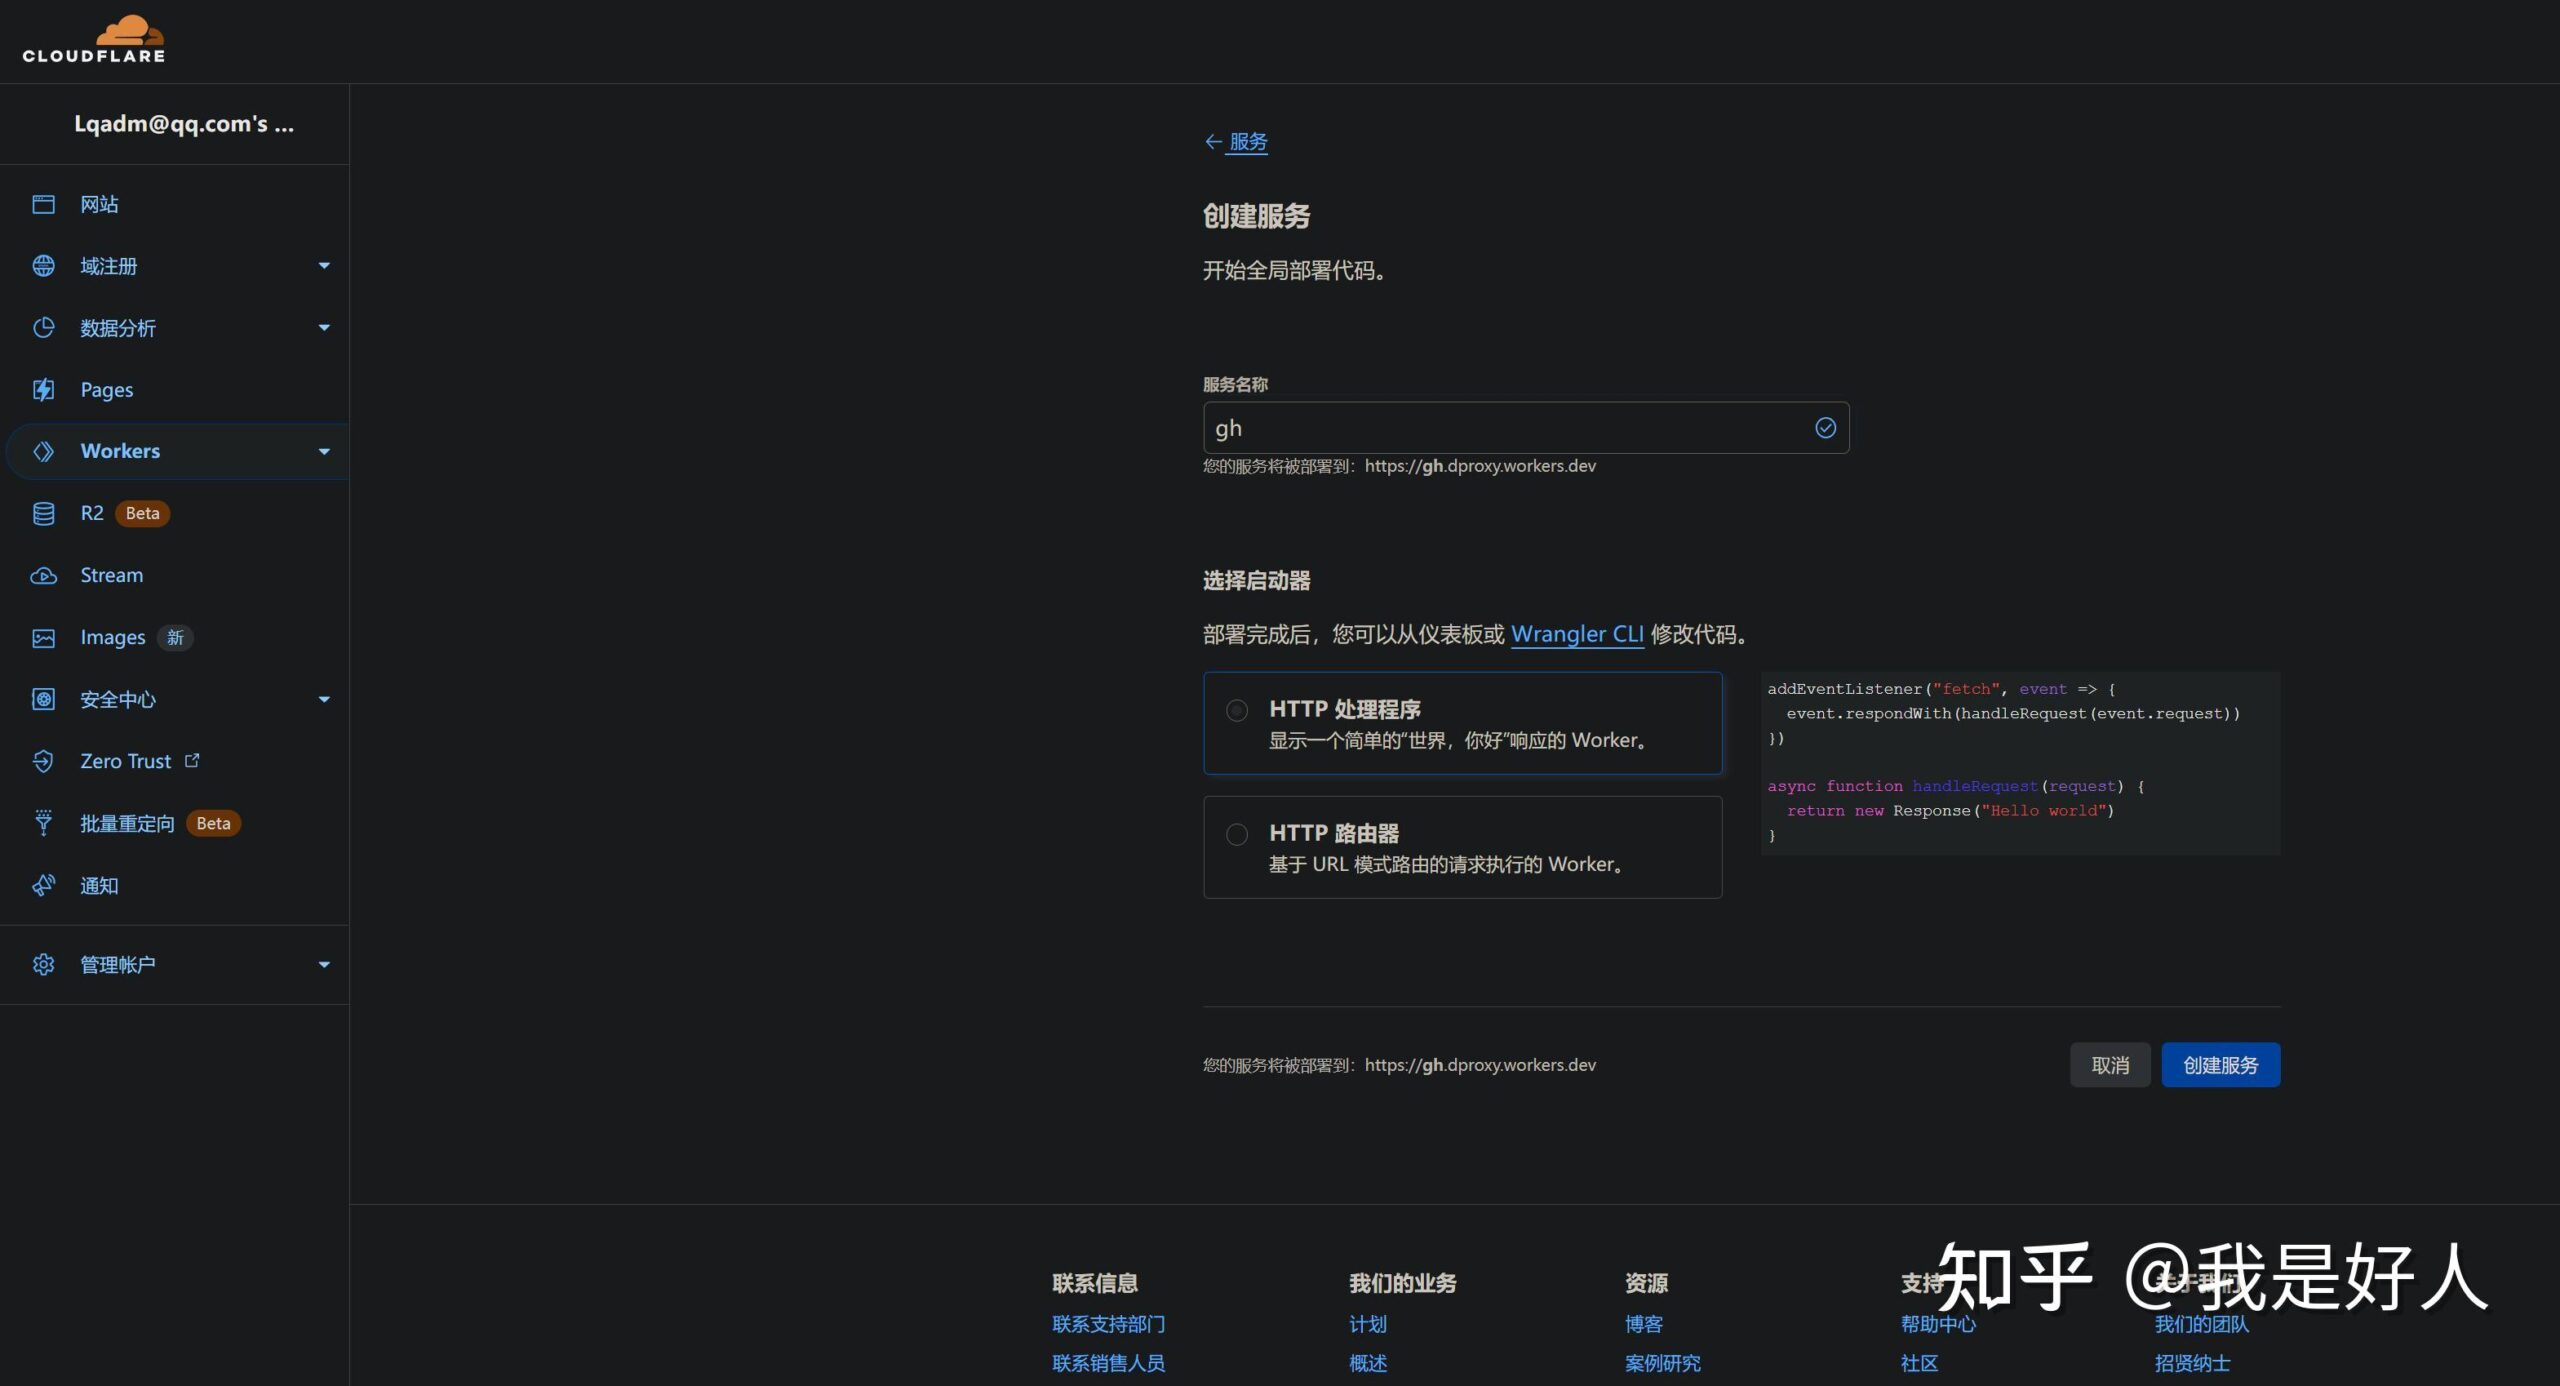
Task: Click the Zero Trust external link icon
Action: point(192,760)
